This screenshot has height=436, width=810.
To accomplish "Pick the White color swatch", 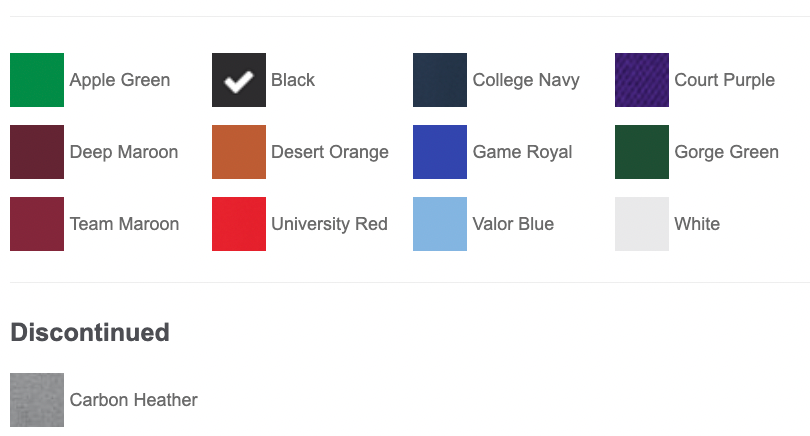I will pos(642,224).
